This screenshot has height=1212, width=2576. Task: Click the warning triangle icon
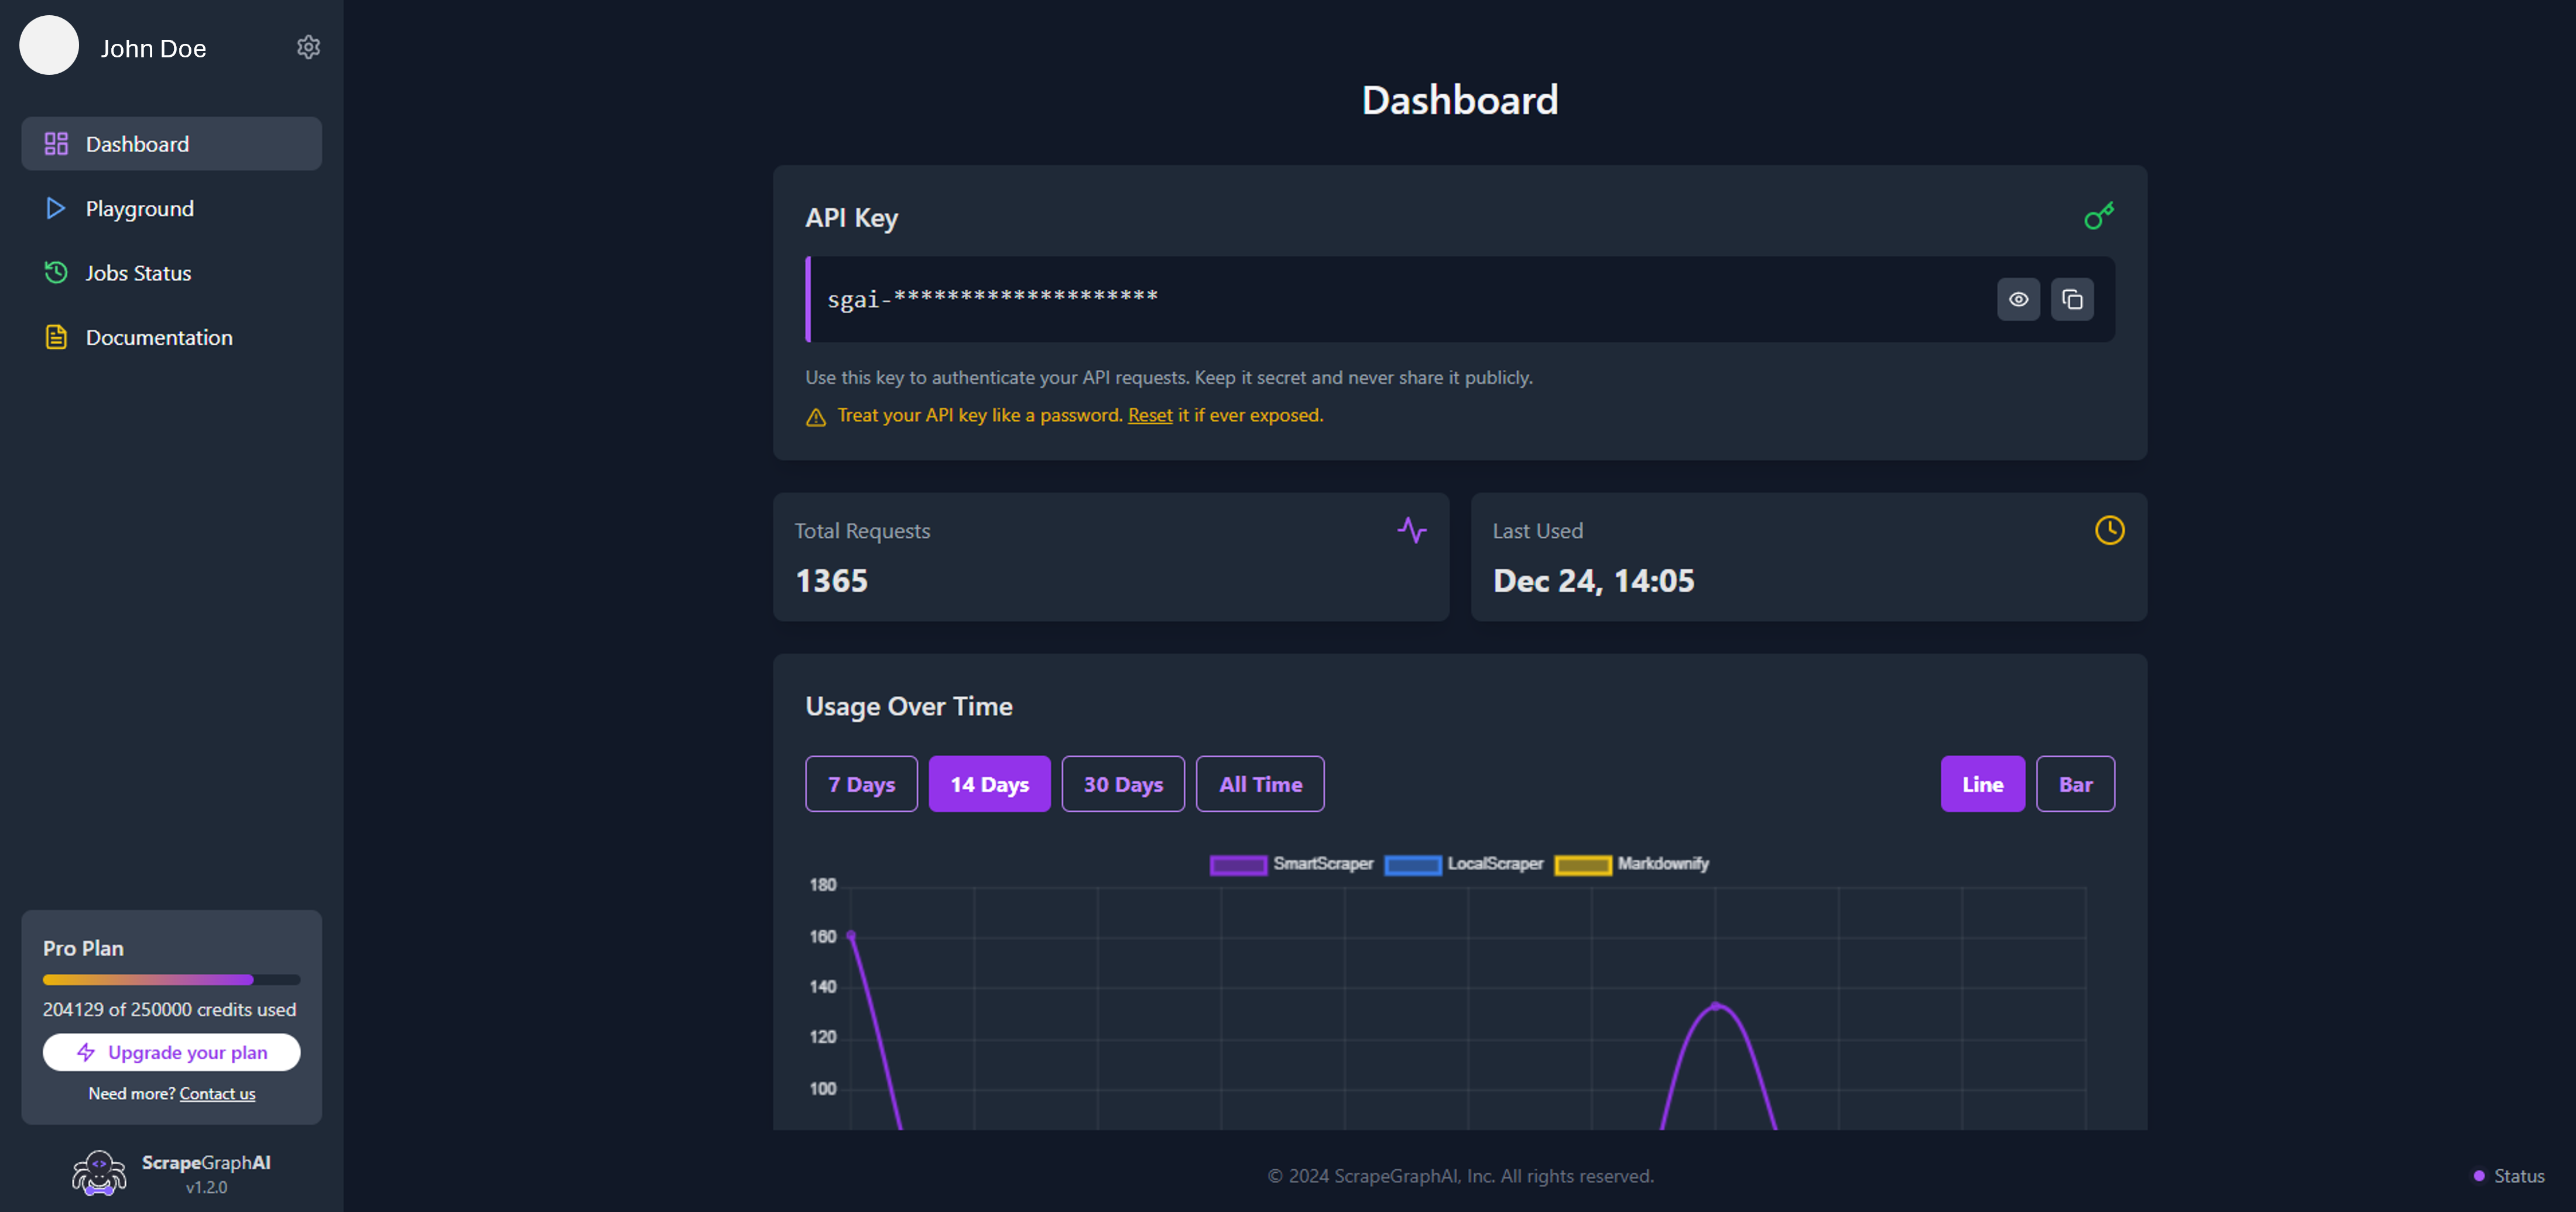point(816,417)
